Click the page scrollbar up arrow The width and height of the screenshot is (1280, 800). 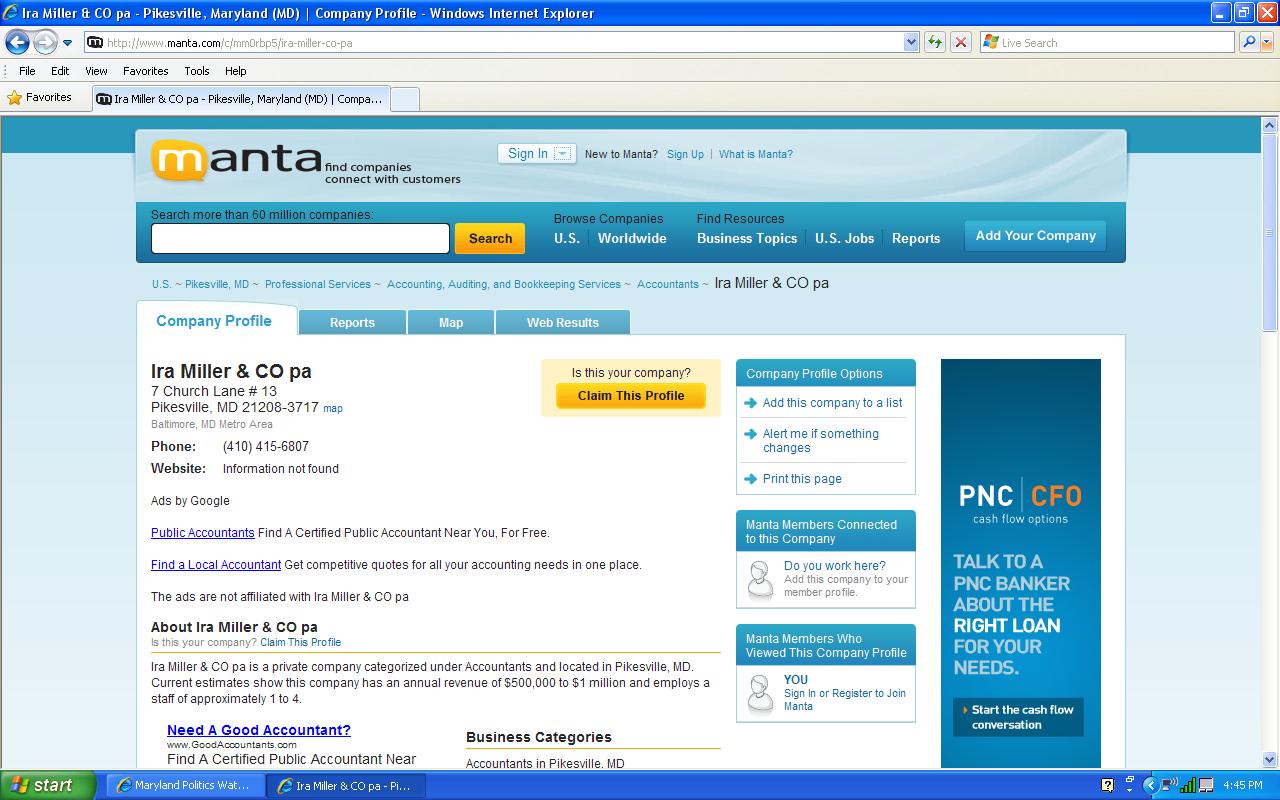point(1270,126)
